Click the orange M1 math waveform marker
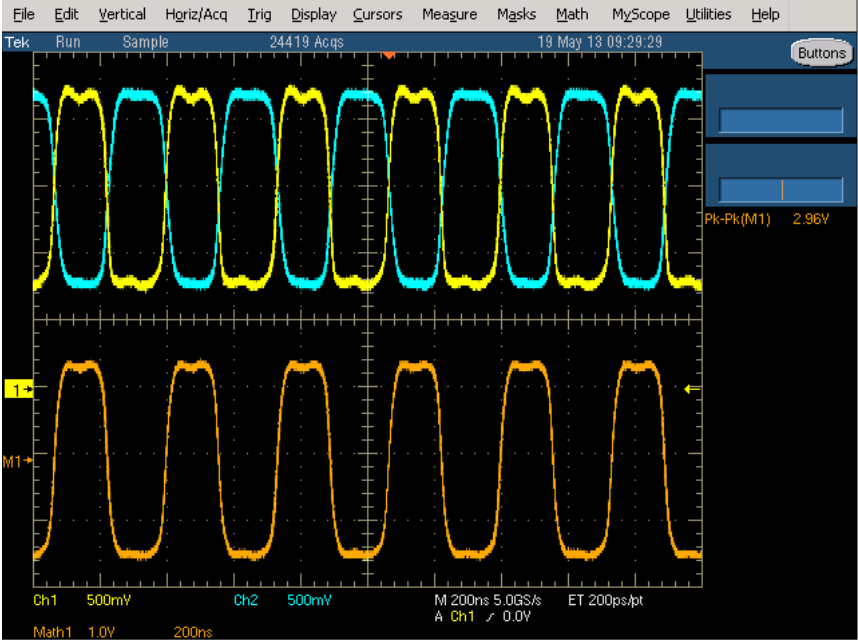 click(x=19, y=460)
